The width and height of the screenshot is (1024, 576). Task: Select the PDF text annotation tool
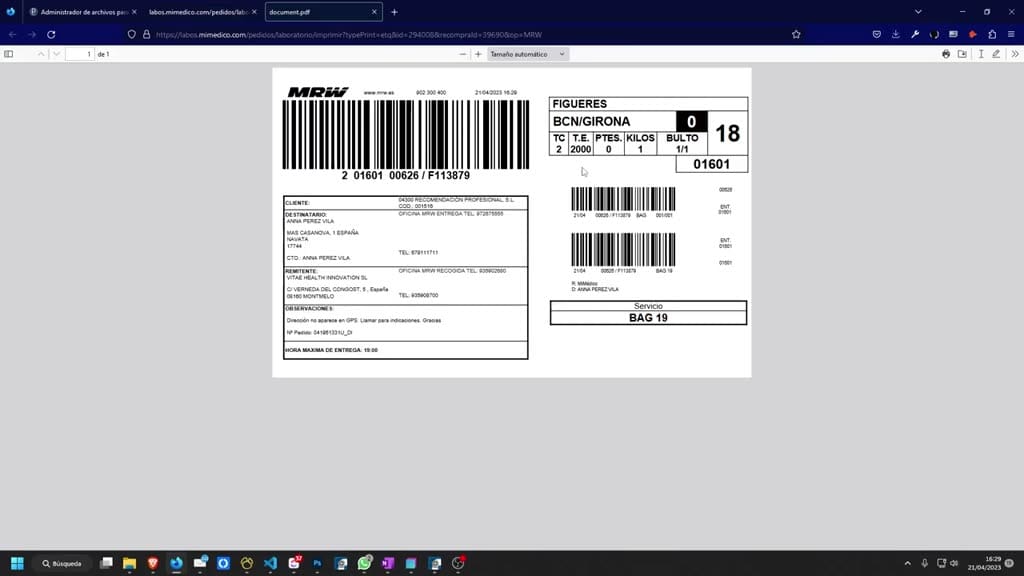981,54
